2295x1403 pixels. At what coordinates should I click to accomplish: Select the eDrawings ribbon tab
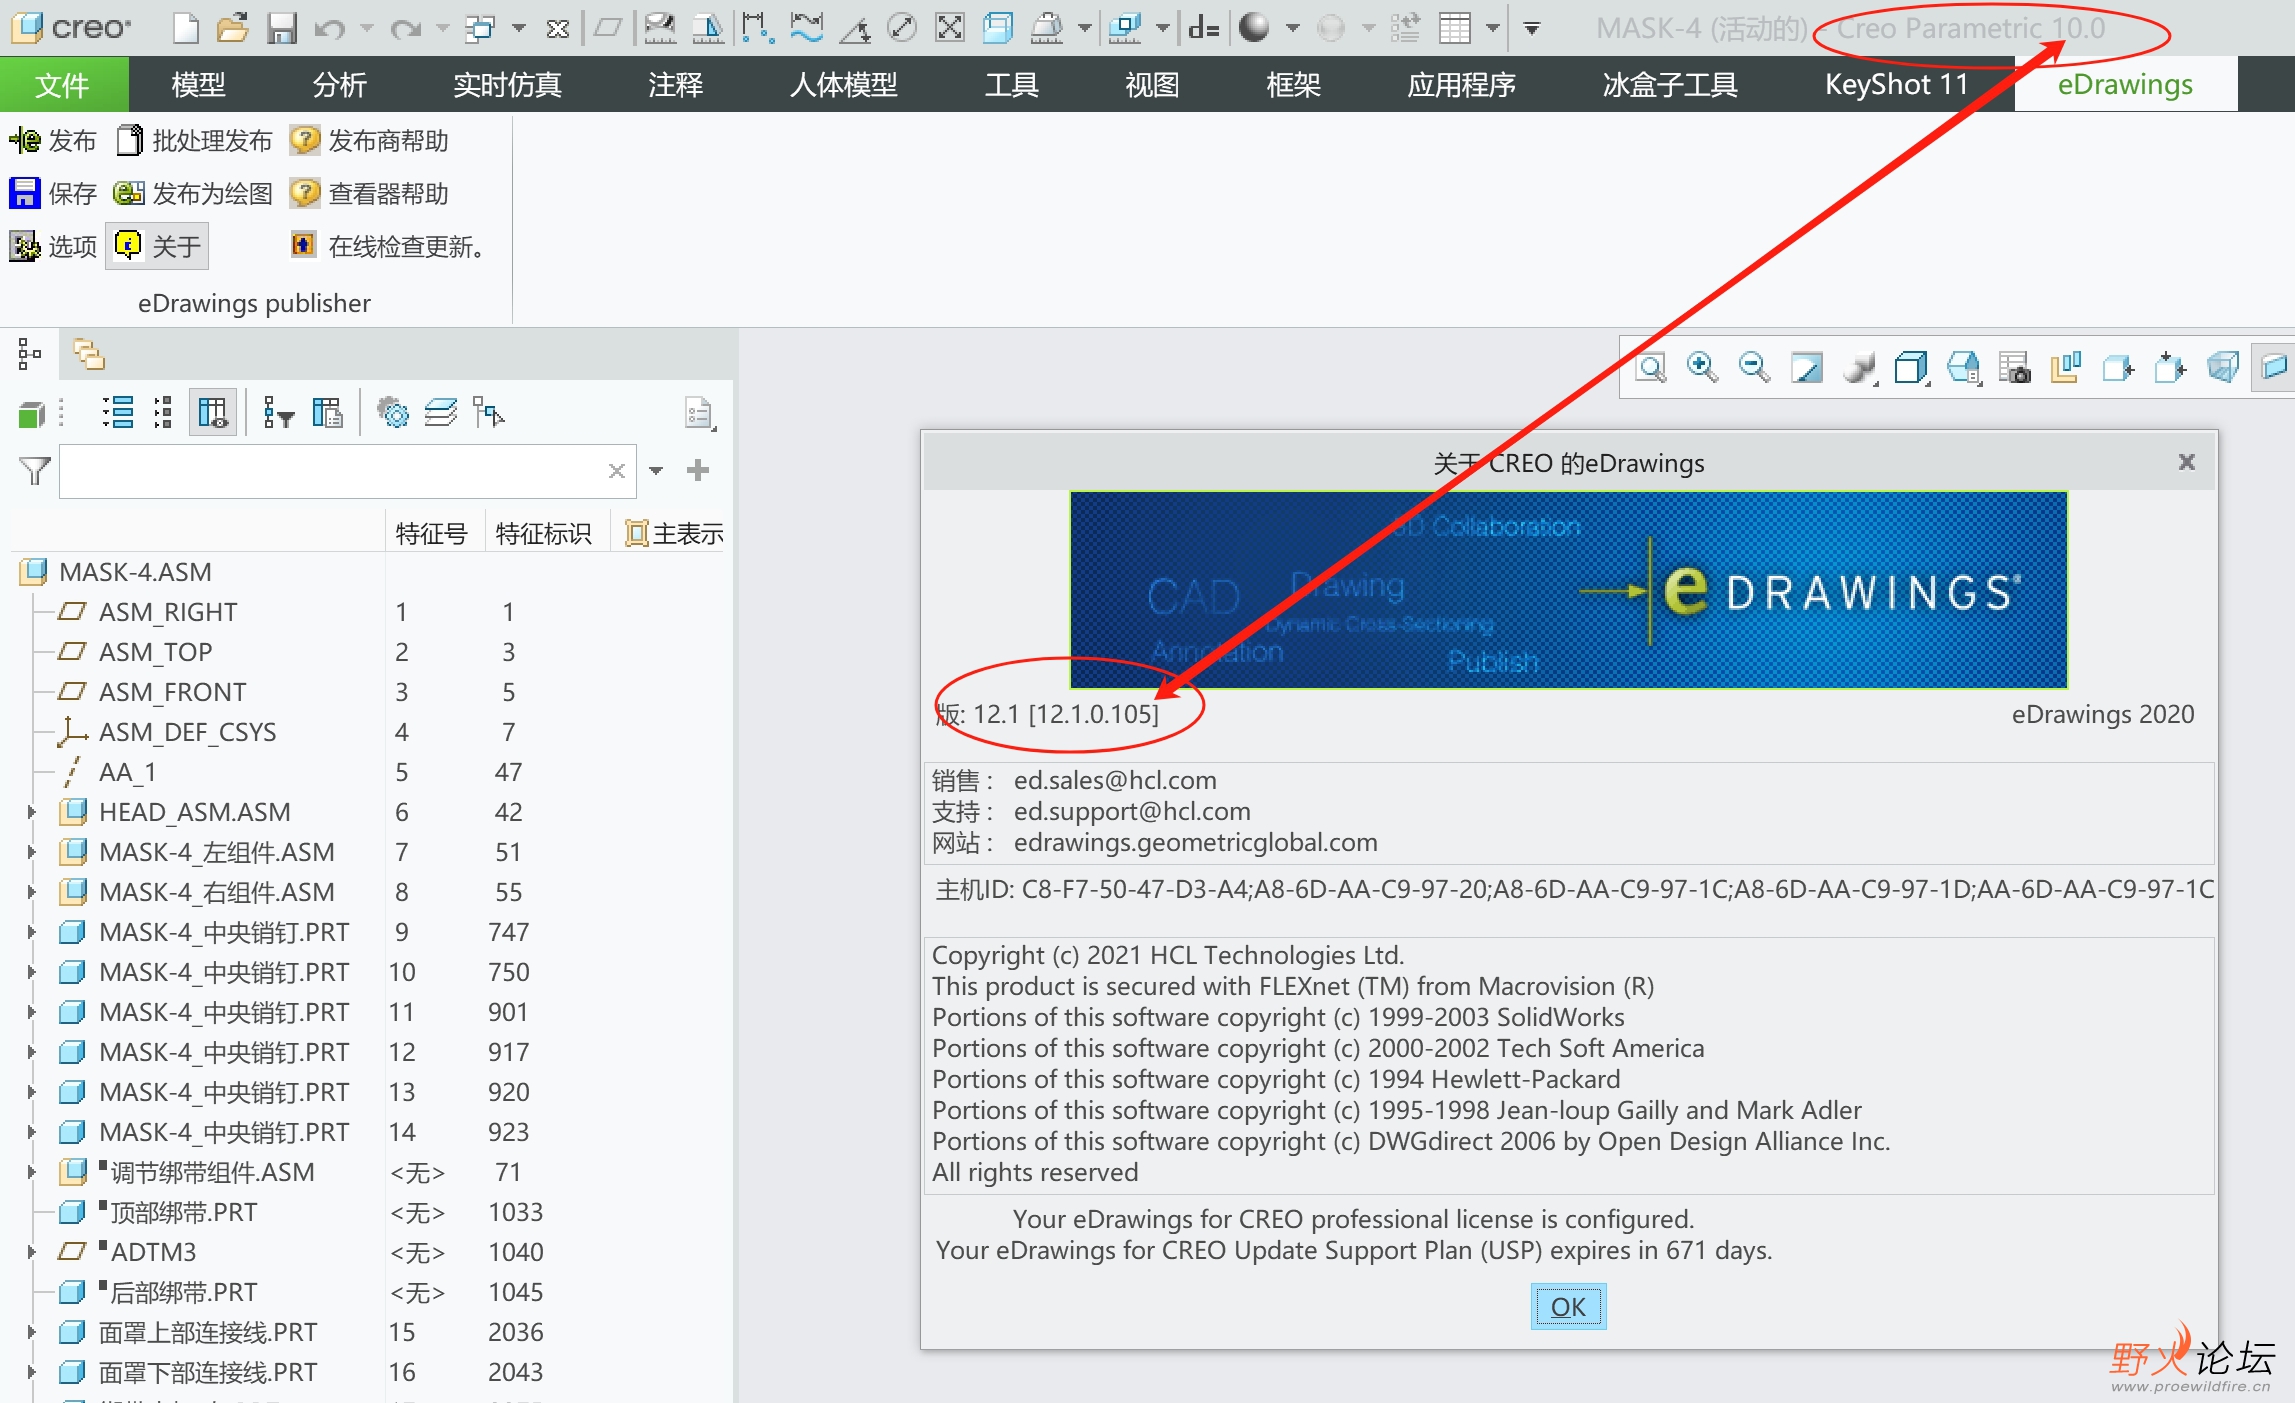pyautogui.click(x=2125, y=84)
